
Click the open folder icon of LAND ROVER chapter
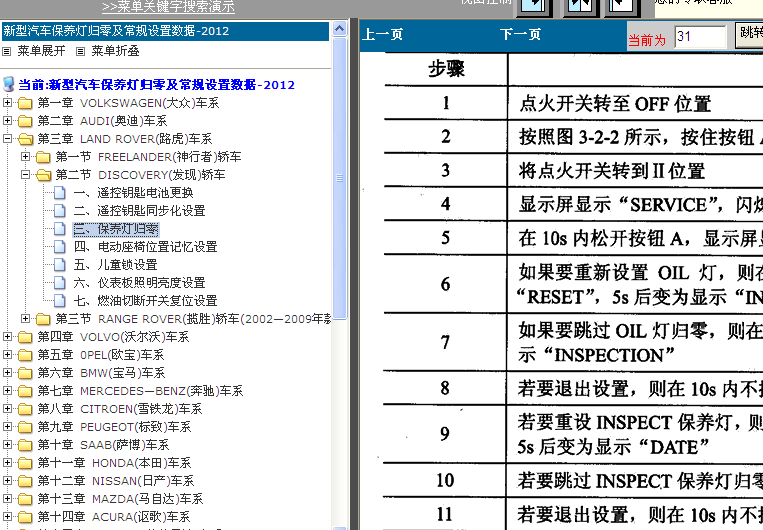point(25,139)
